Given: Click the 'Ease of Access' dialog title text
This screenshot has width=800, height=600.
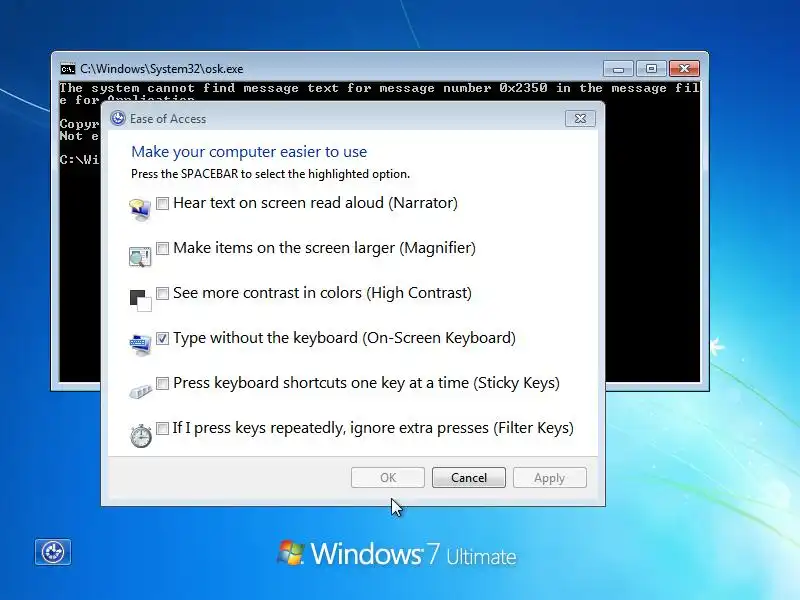Looking at the screenshot, I should [x=168, y=119].
